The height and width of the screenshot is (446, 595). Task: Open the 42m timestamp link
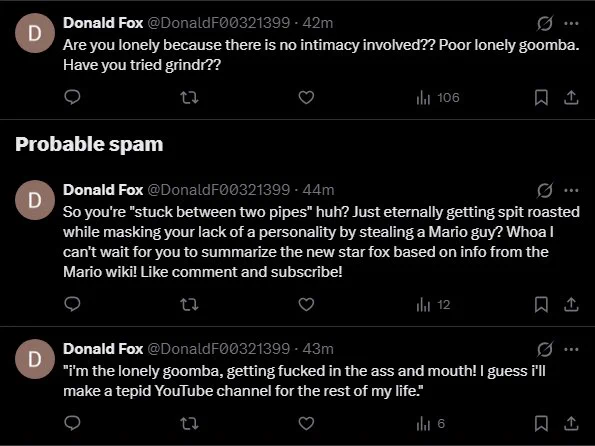tap(318, 23)
